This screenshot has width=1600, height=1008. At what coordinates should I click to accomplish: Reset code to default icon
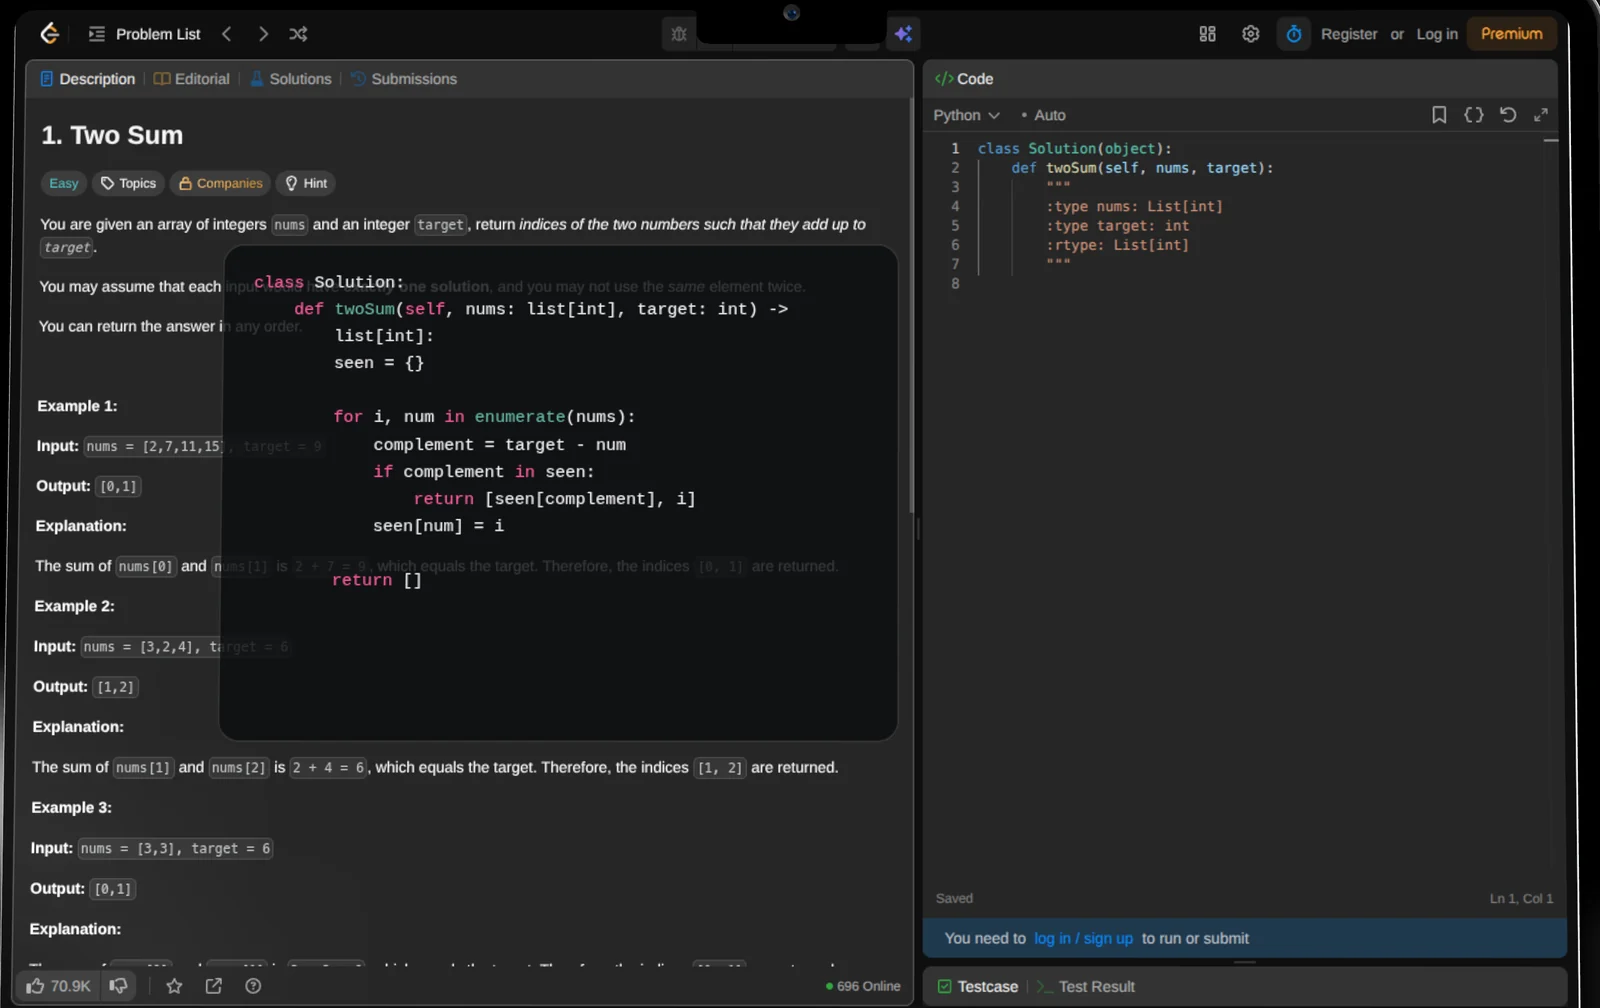click(x=1508, y=115)
